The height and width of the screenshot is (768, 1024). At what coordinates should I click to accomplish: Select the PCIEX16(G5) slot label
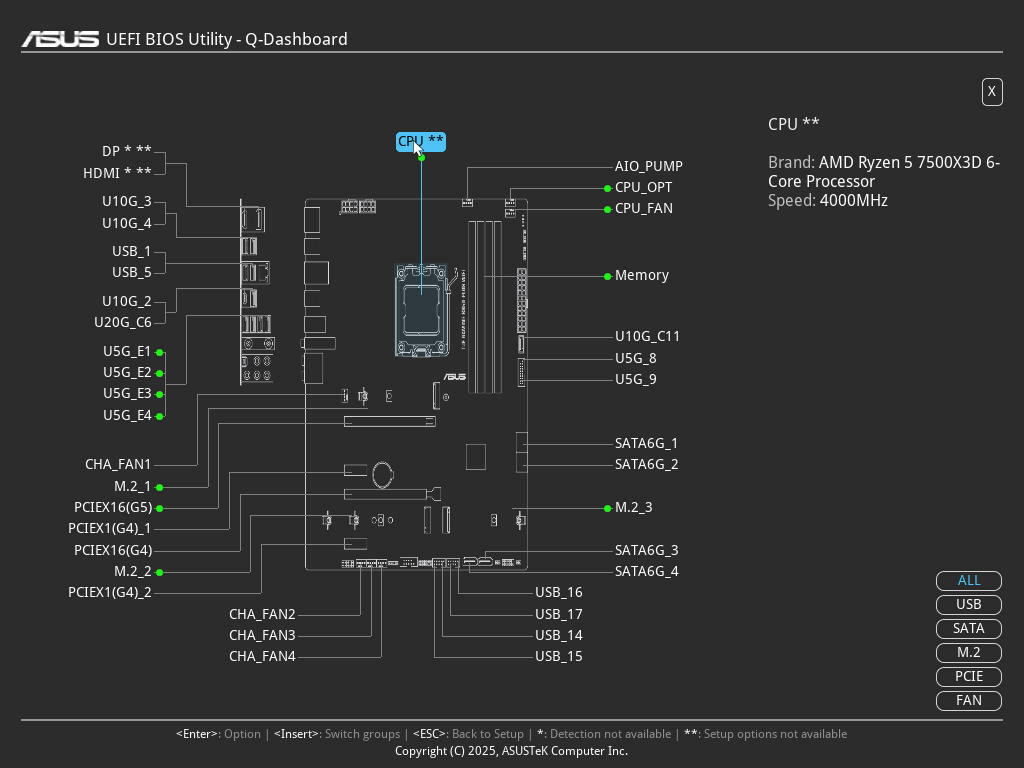[113, 508]
